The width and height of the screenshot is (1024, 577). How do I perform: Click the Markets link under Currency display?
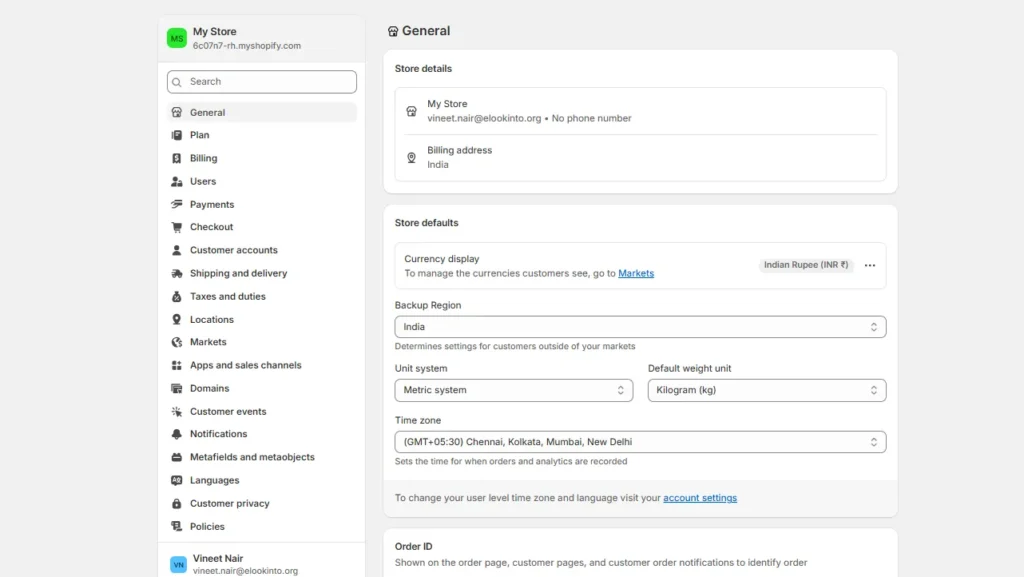coord(636,273)
